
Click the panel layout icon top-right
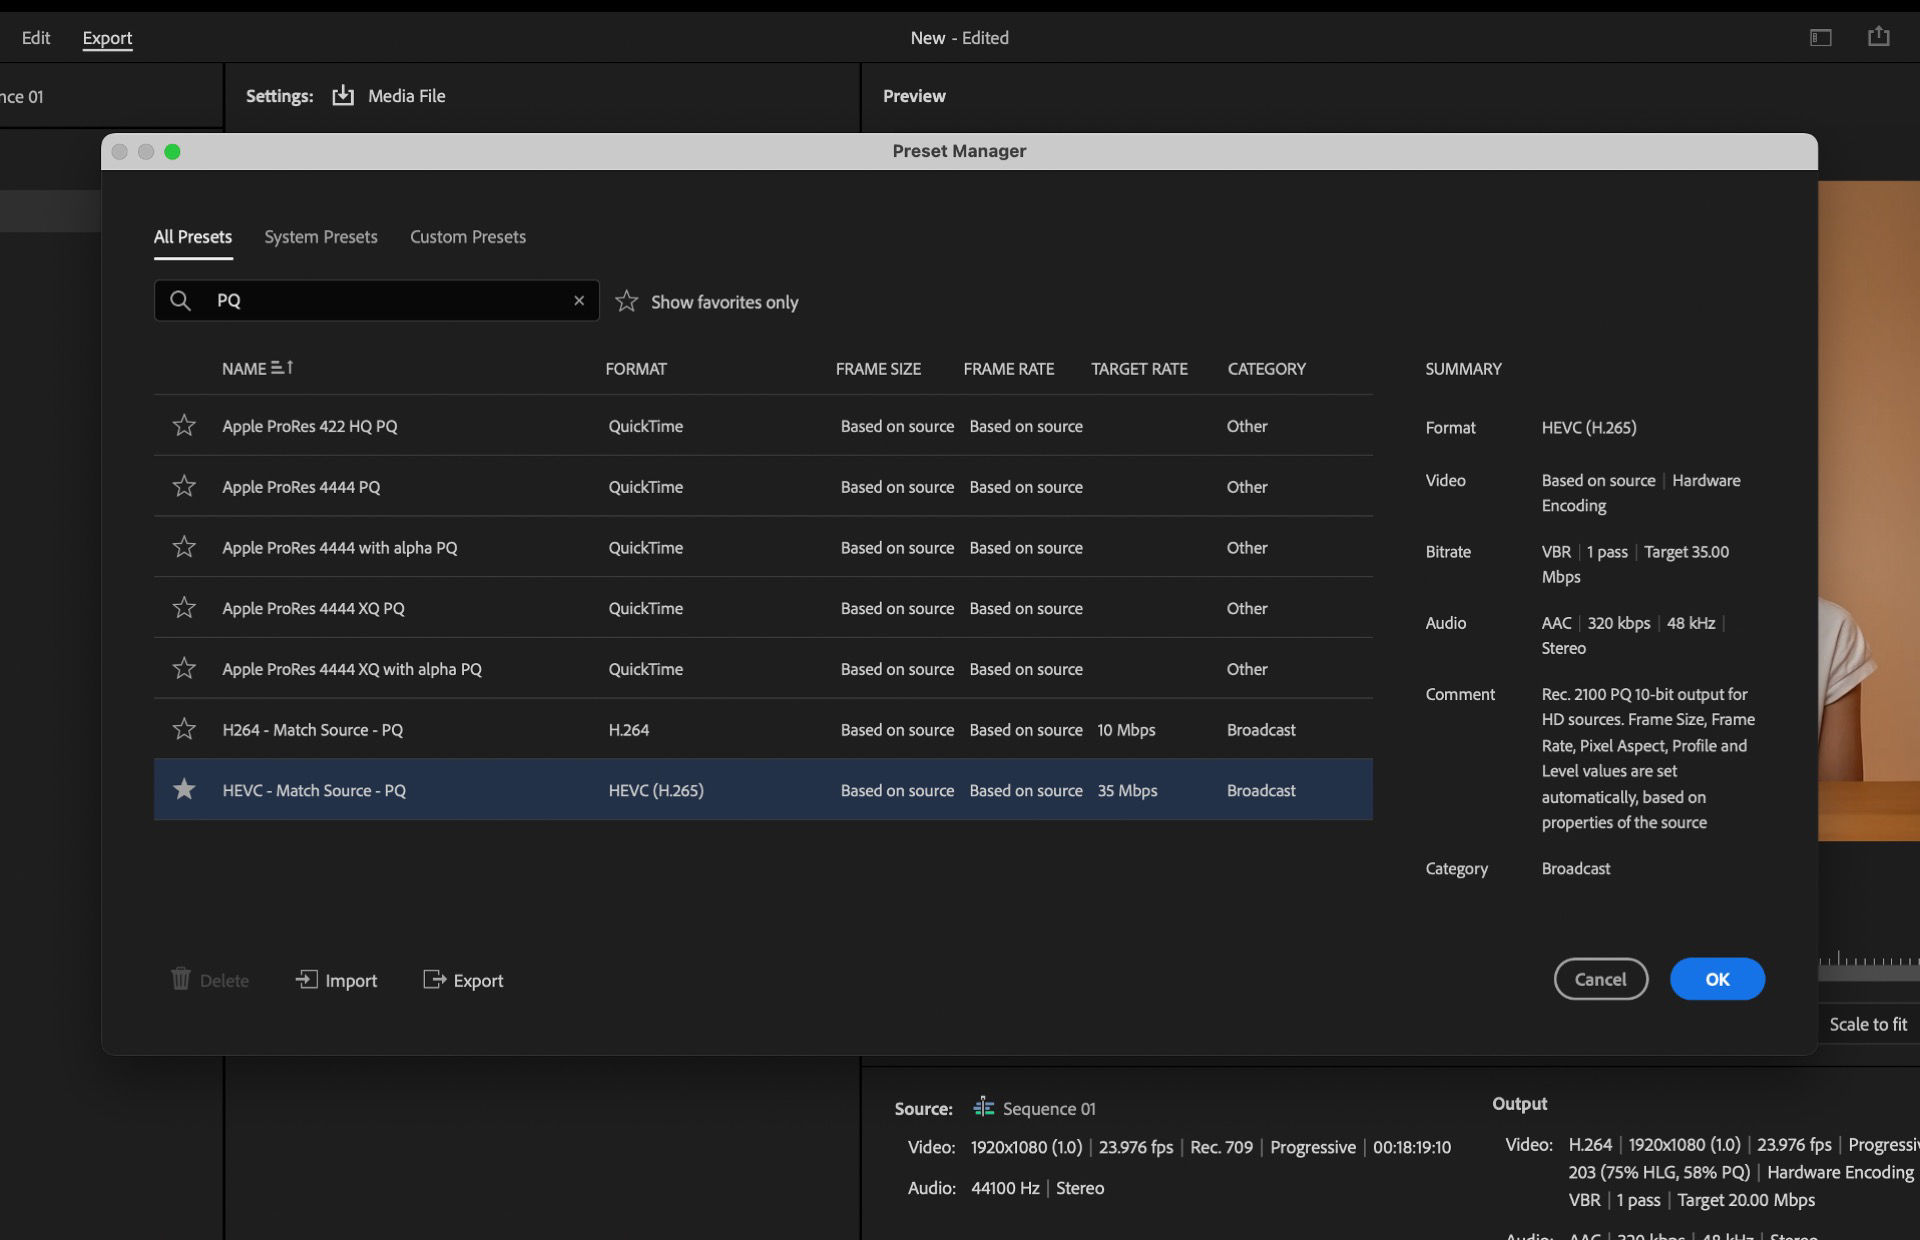1820,36
